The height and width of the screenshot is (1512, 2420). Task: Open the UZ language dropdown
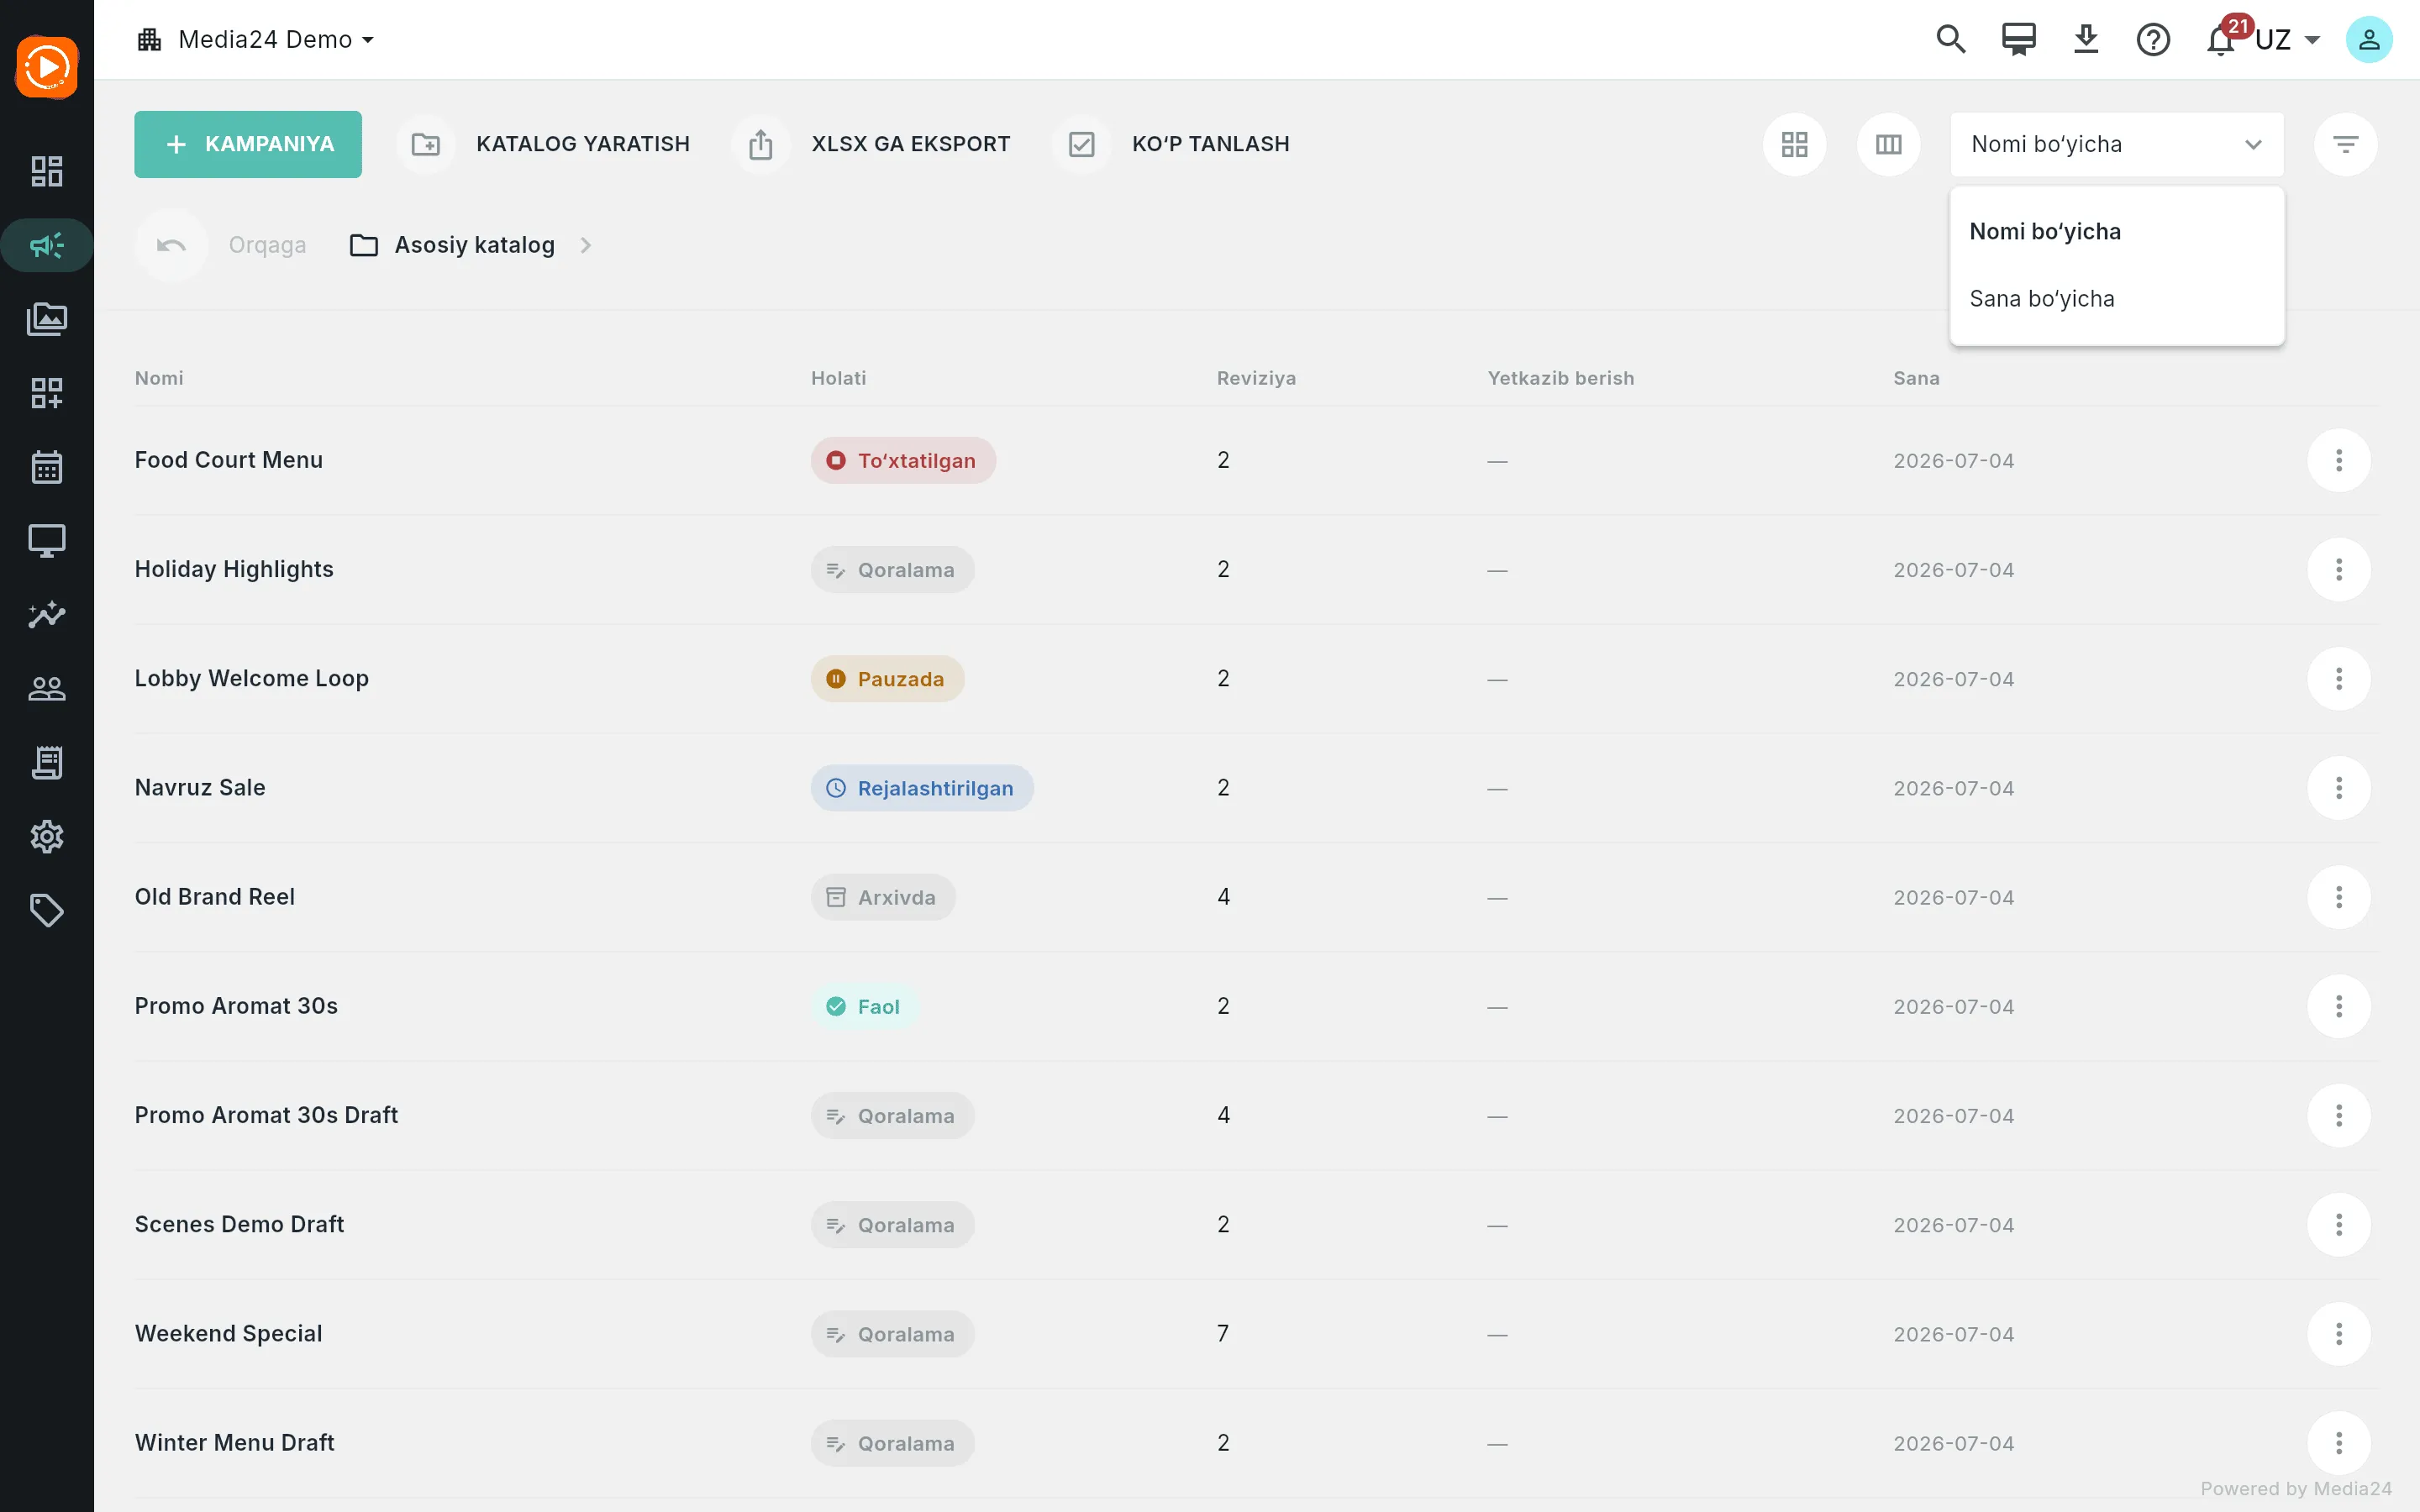(2287, 39)
